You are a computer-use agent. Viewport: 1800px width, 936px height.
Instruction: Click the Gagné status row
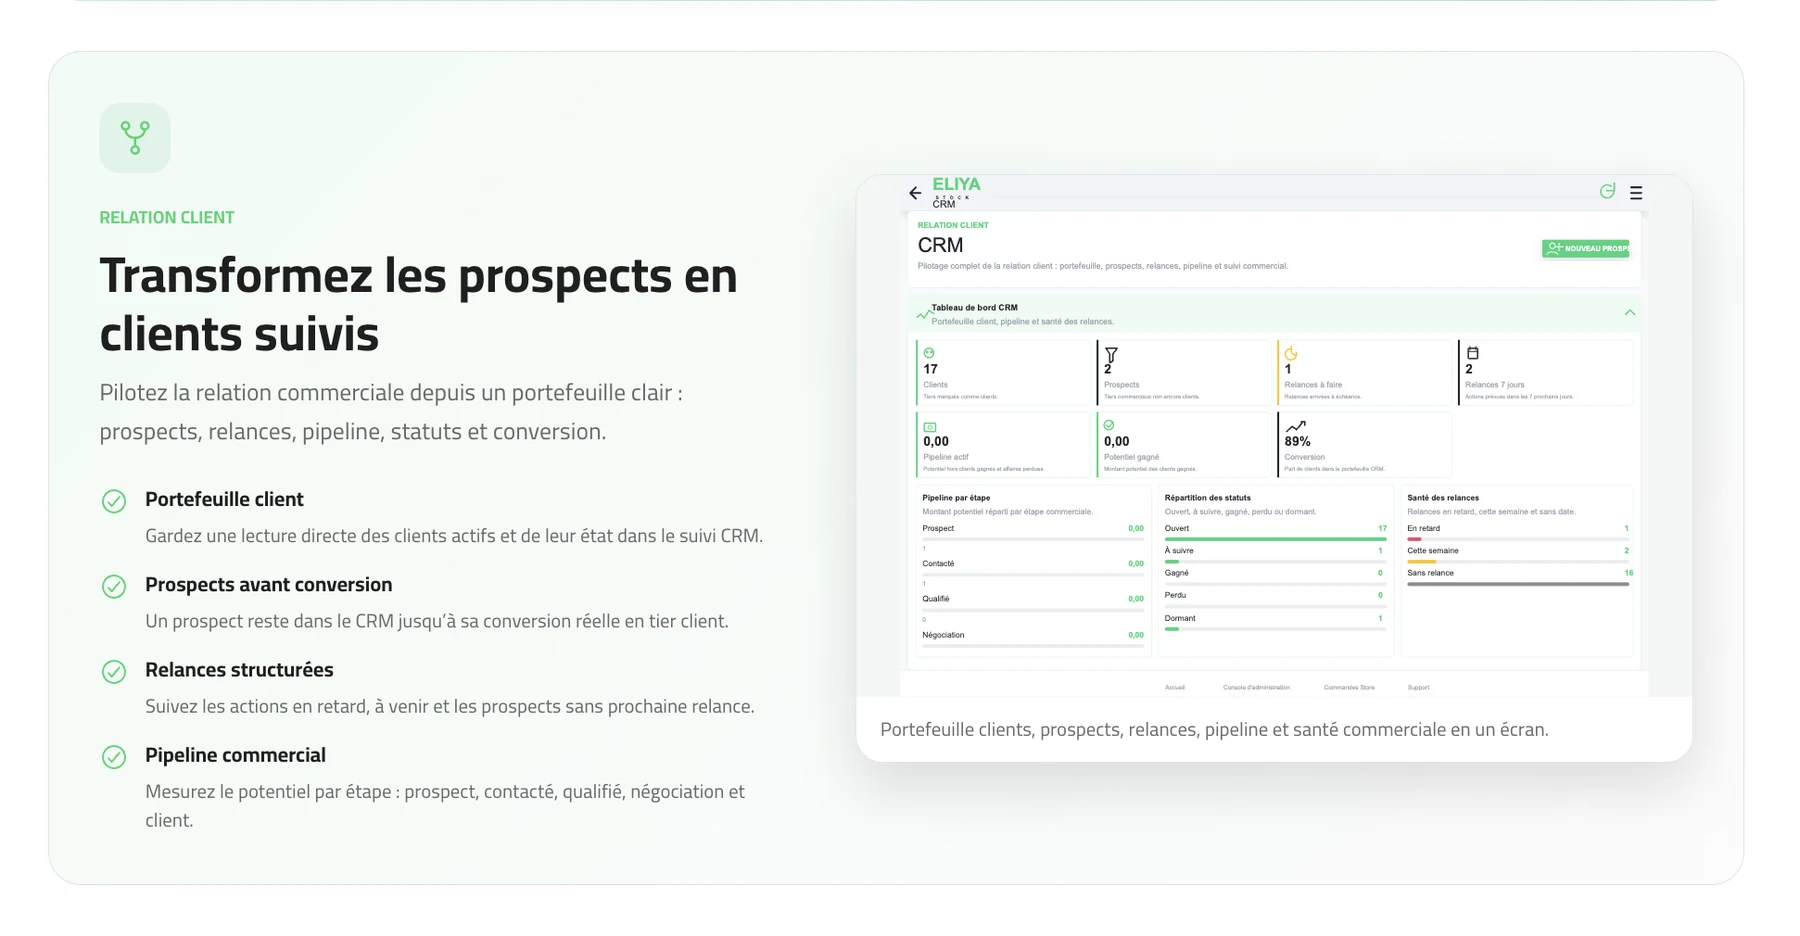coord(1275,577)
